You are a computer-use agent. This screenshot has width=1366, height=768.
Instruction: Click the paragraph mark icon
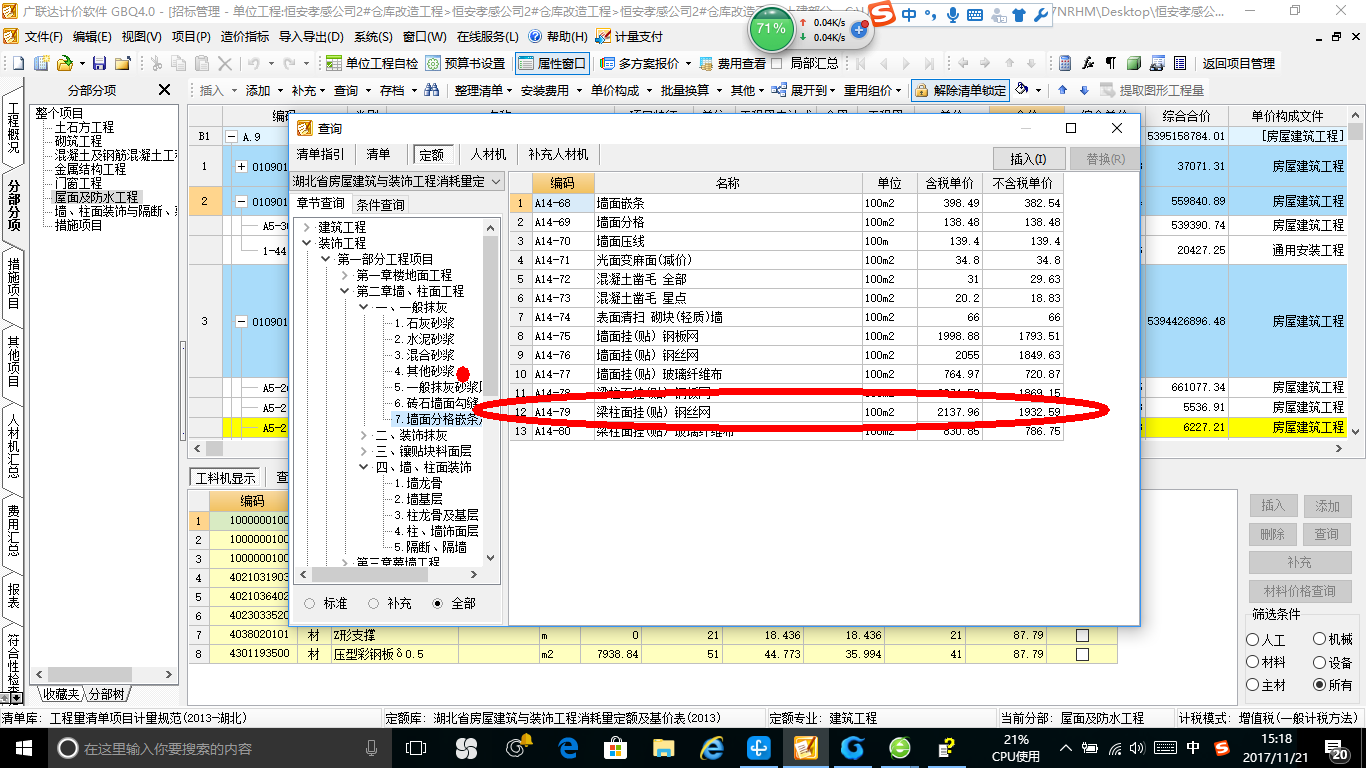point(1110,63)
